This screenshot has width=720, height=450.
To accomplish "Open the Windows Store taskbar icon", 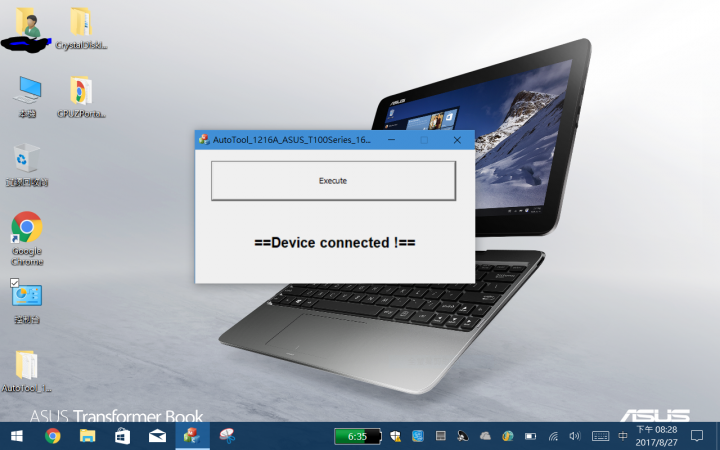I will pyautogui.click(x=122, y=436).
